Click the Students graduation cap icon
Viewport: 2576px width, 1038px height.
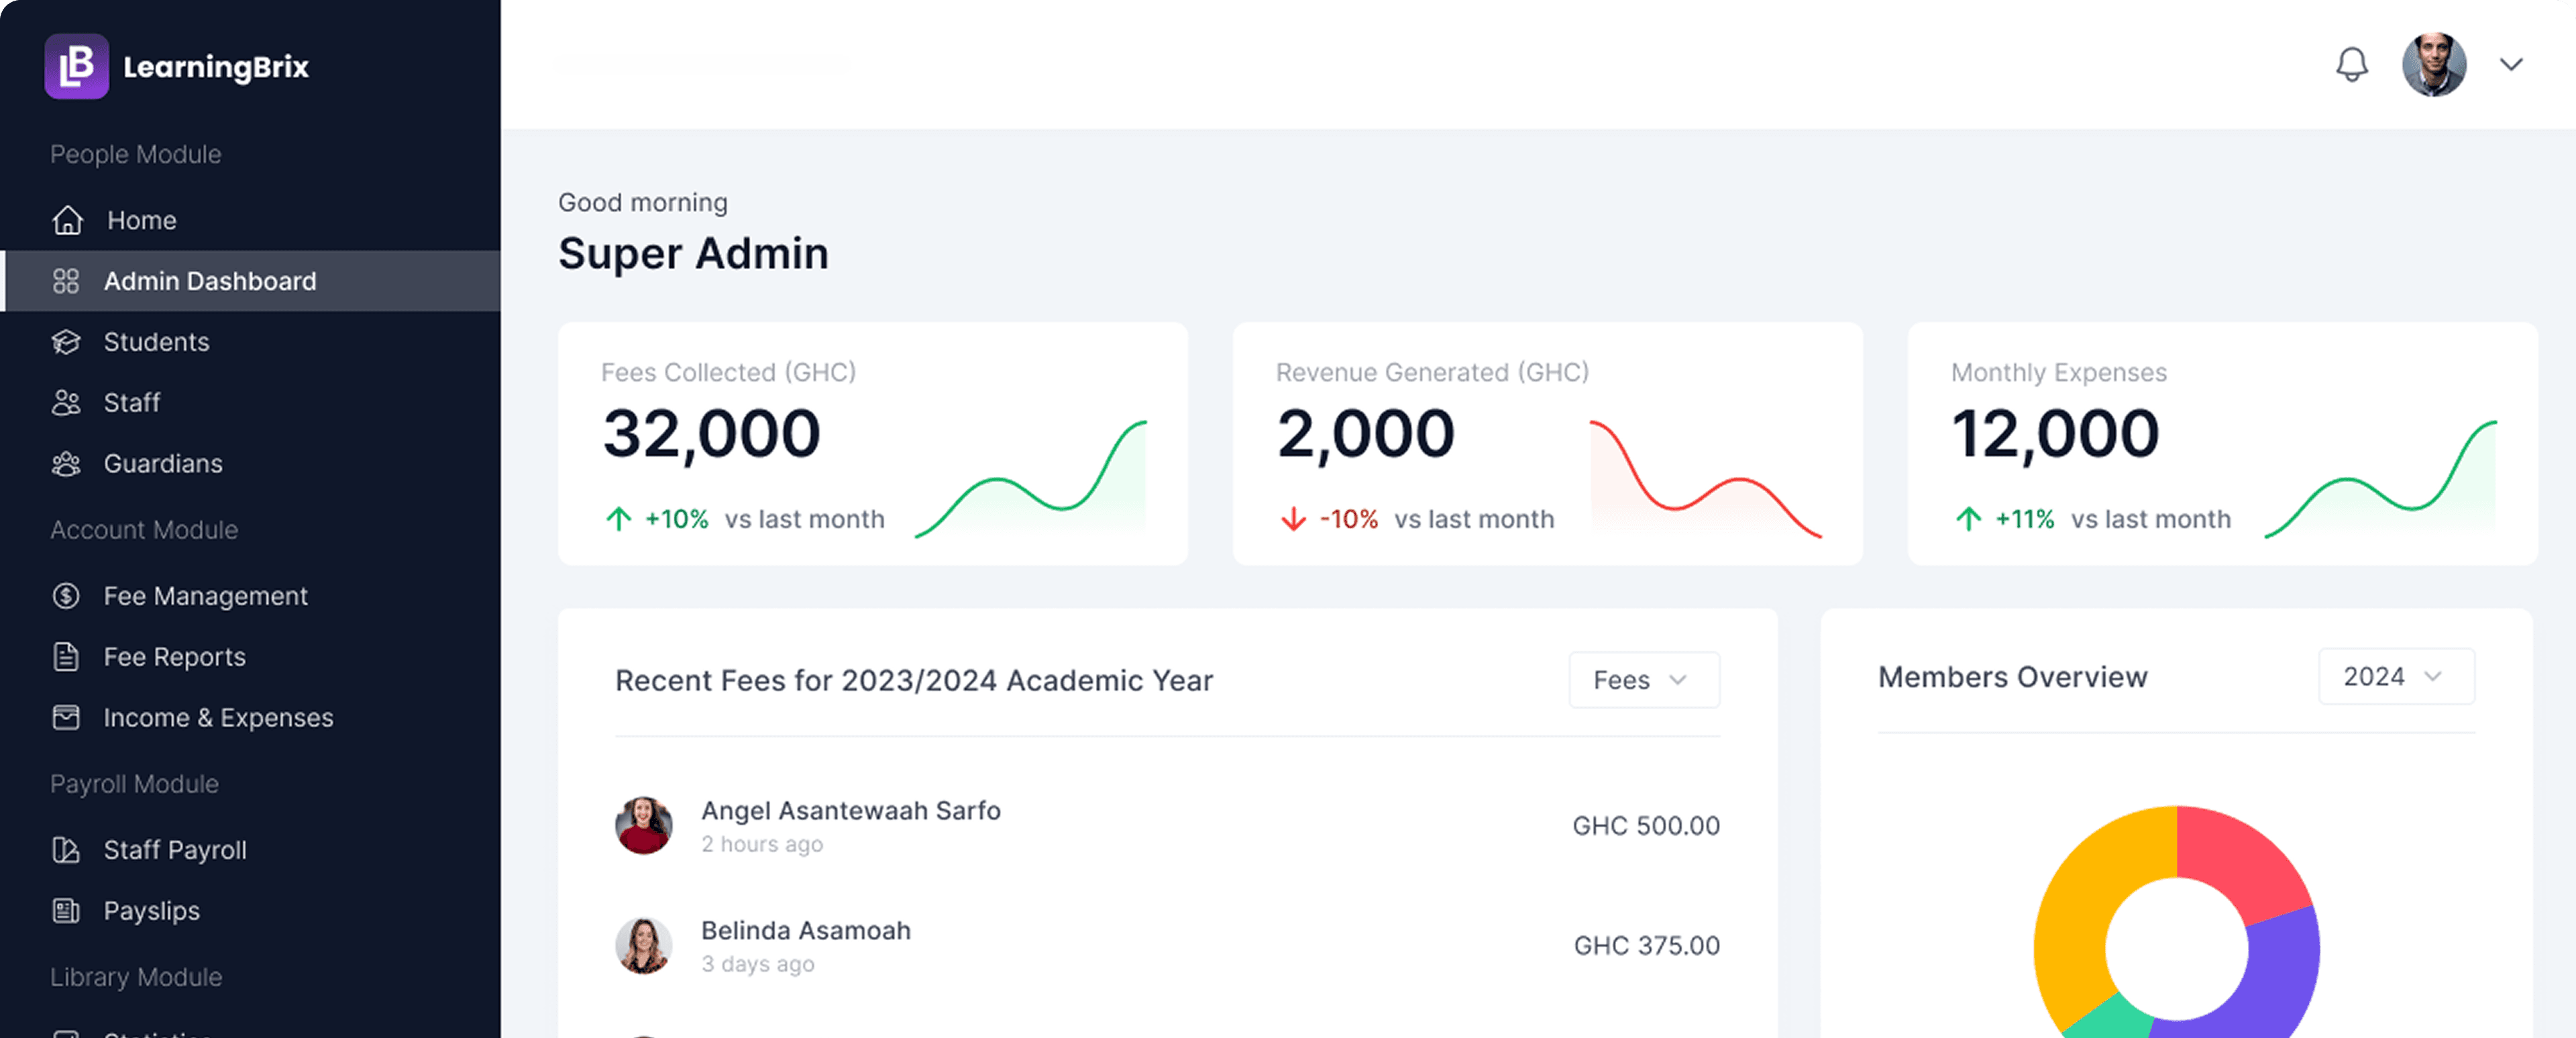66,342
